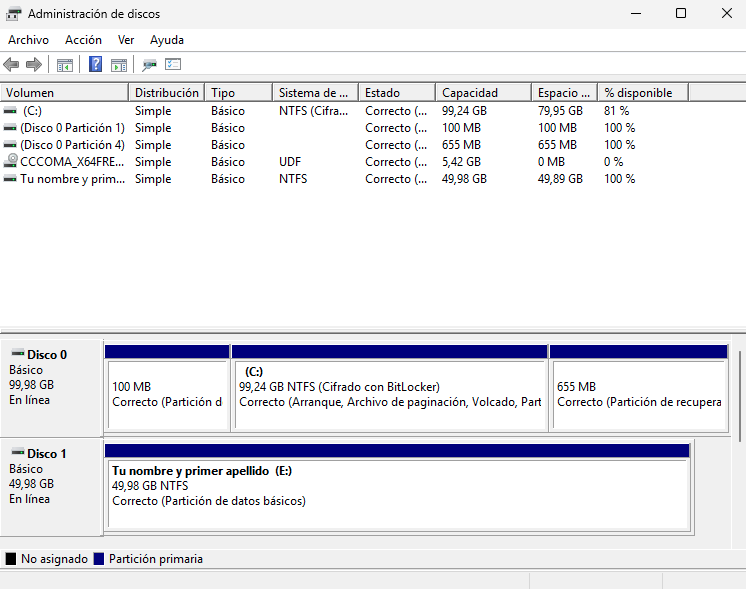The height and width of the screenshot is (589, 746).
Task: Toggle the action pane toolbar icon
Action: click(x=119, y=65)
